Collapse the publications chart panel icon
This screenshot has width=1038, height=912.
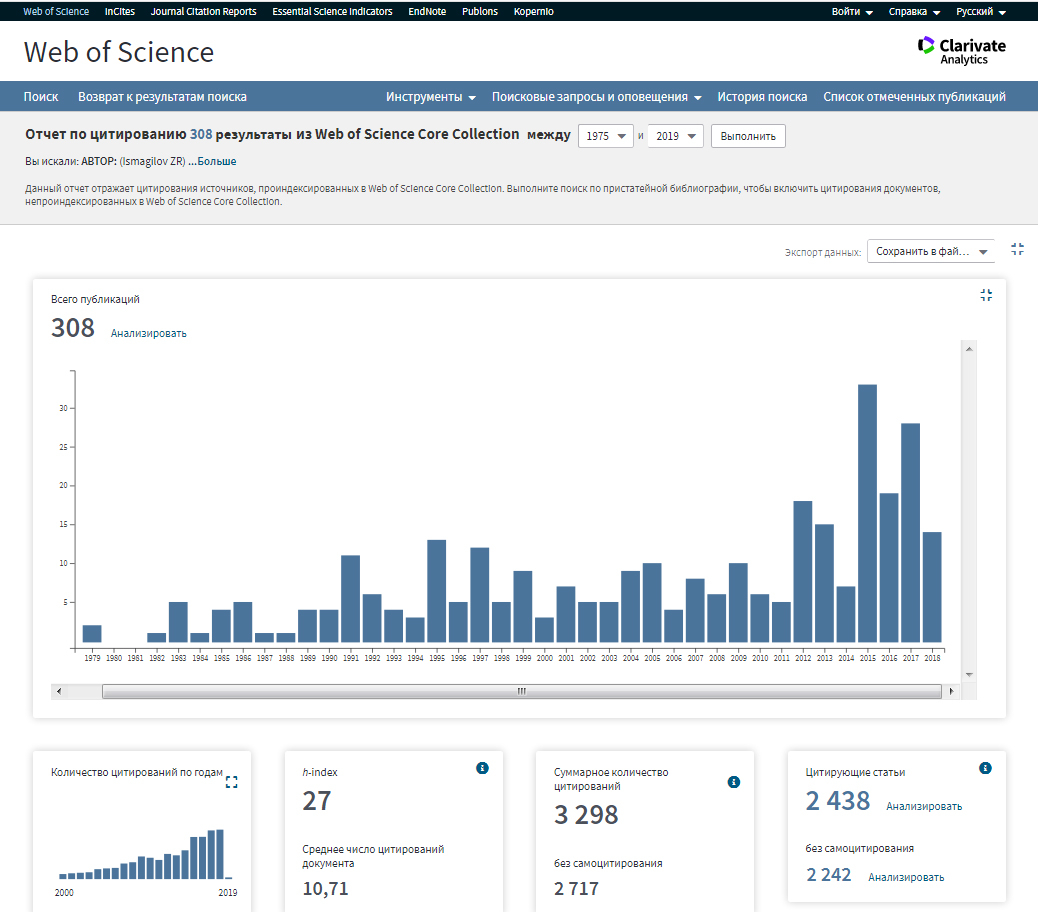[x=986, y=295]
